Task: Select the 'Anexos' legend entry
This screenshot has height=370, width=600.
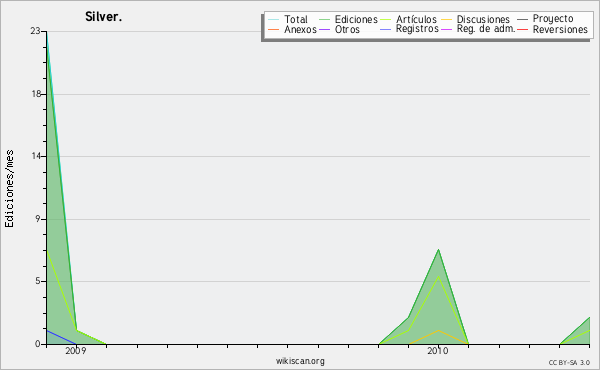Action: (300, 29)
